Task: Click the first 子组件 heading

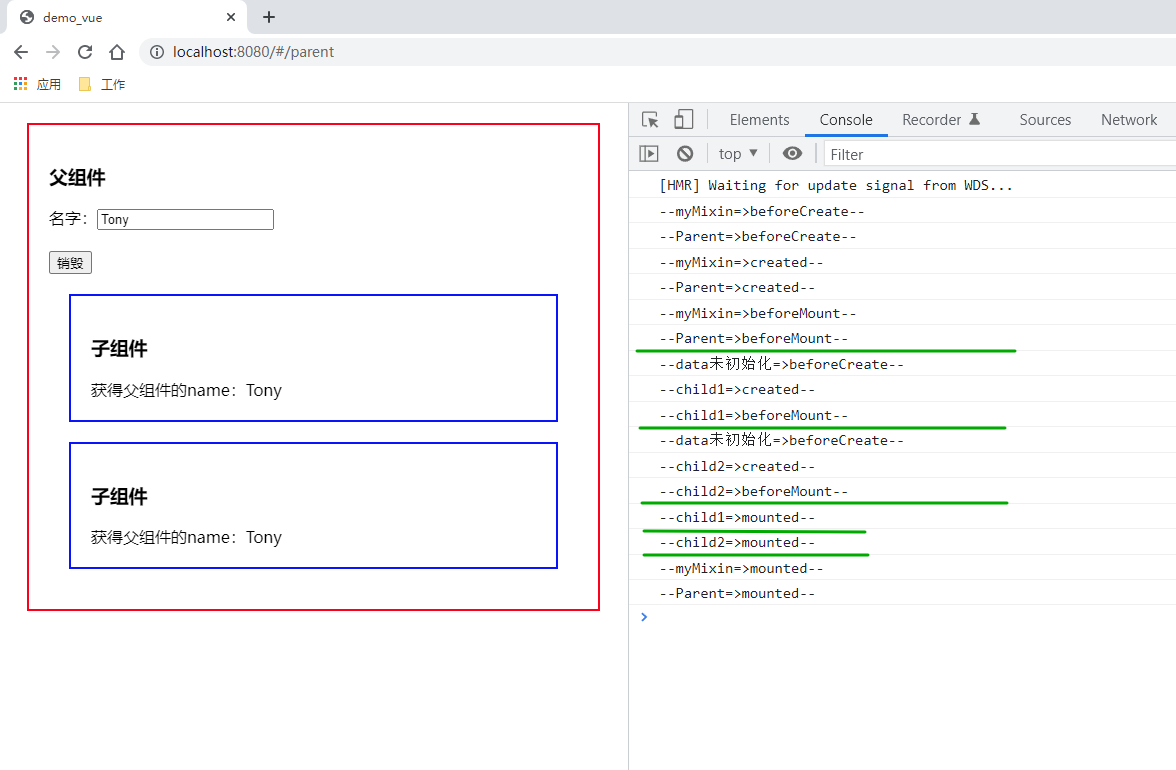Action: tap(119, 349)
